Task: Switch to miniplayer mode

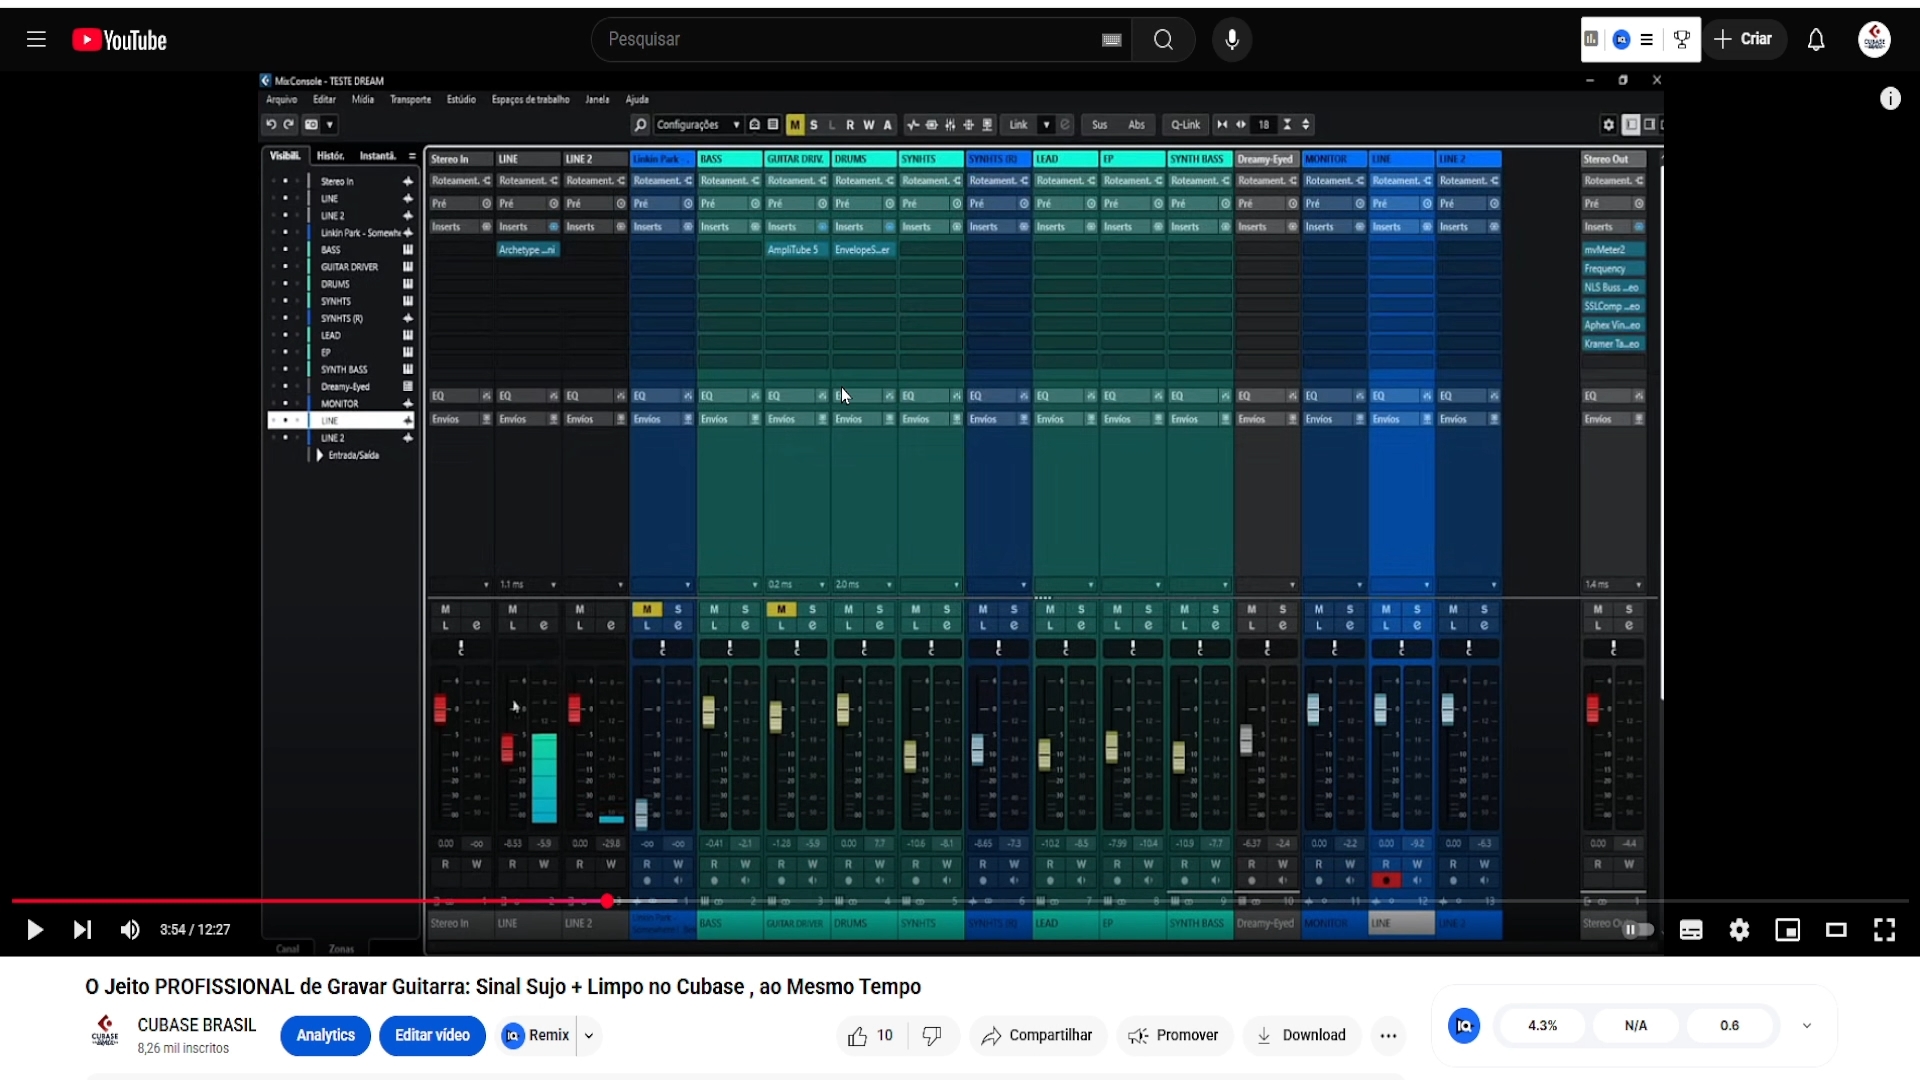Action: pyautogui.click(x=1787, y=930)
